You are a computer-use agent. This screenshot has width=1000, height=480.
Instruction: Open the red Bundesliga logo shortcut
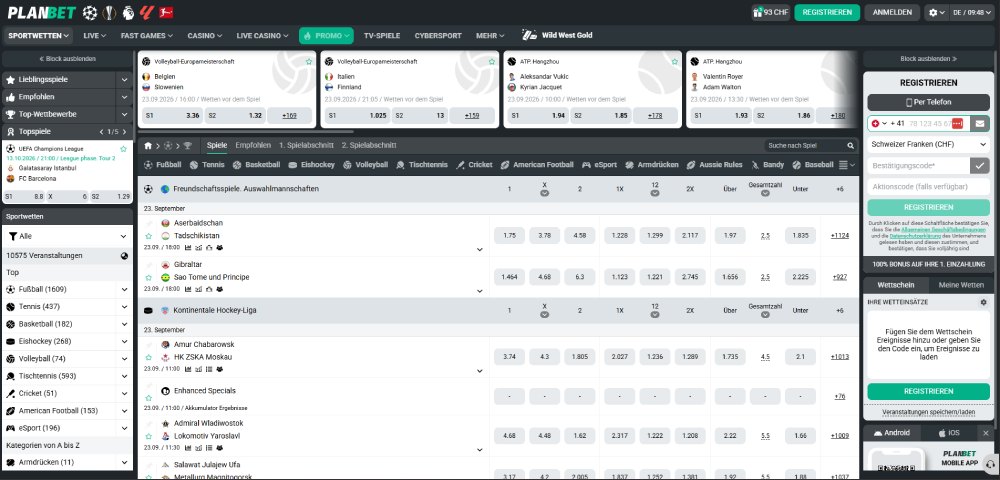(166, 12)
